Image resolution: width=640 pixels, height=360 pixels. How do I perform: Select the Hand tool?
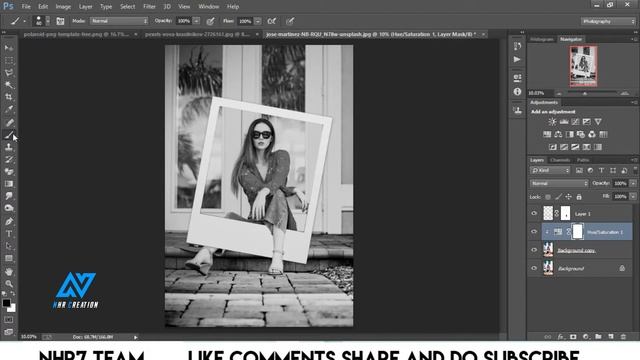tap(9, 271)
